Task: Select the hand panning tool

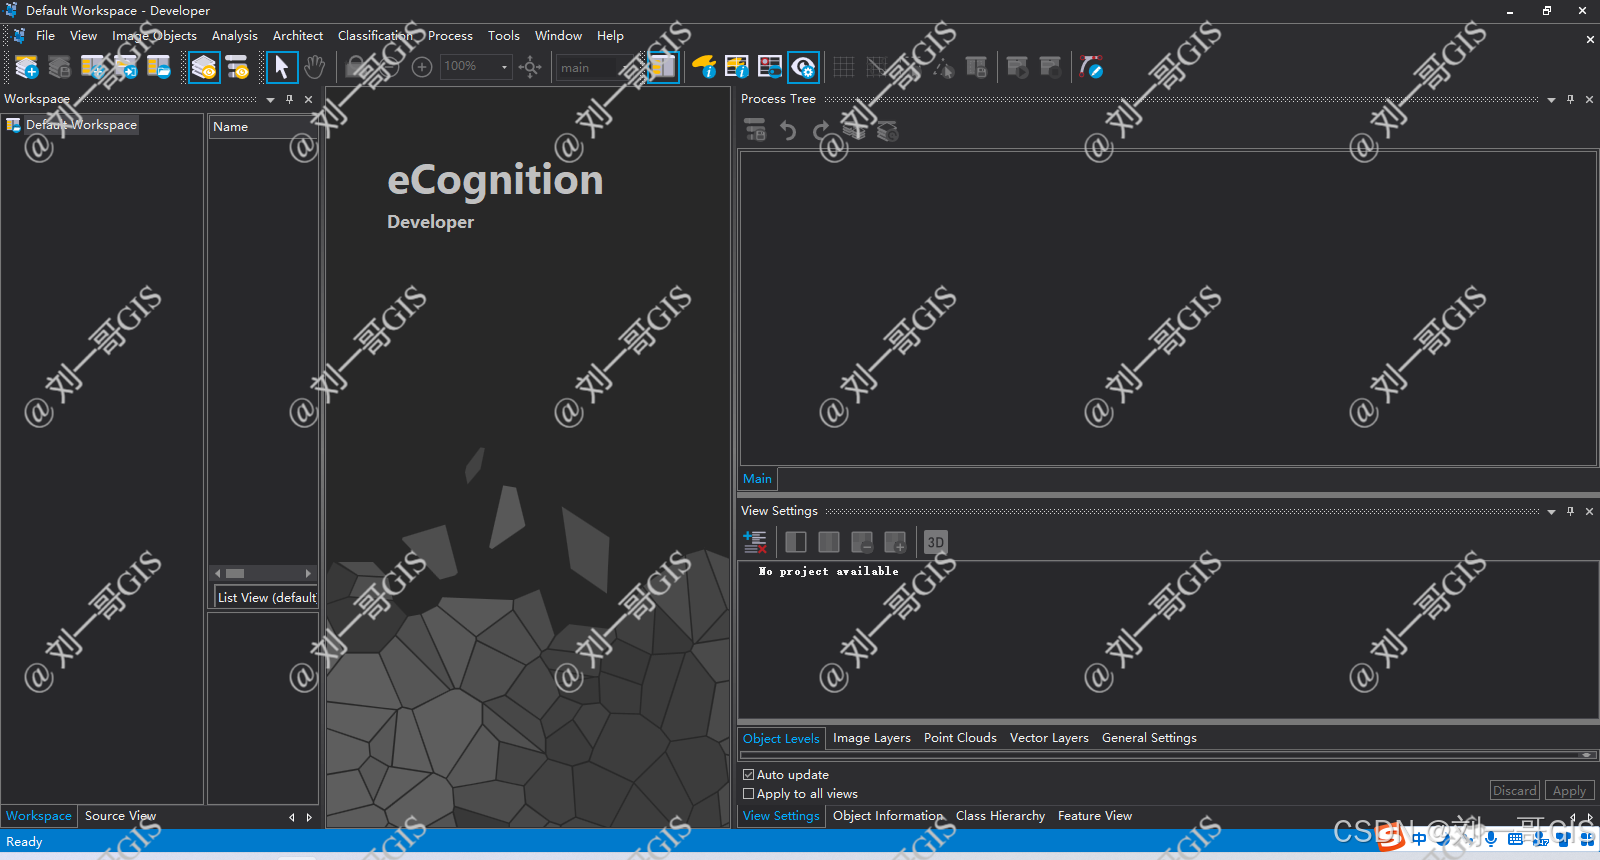Action: click(x=315, y=67)
